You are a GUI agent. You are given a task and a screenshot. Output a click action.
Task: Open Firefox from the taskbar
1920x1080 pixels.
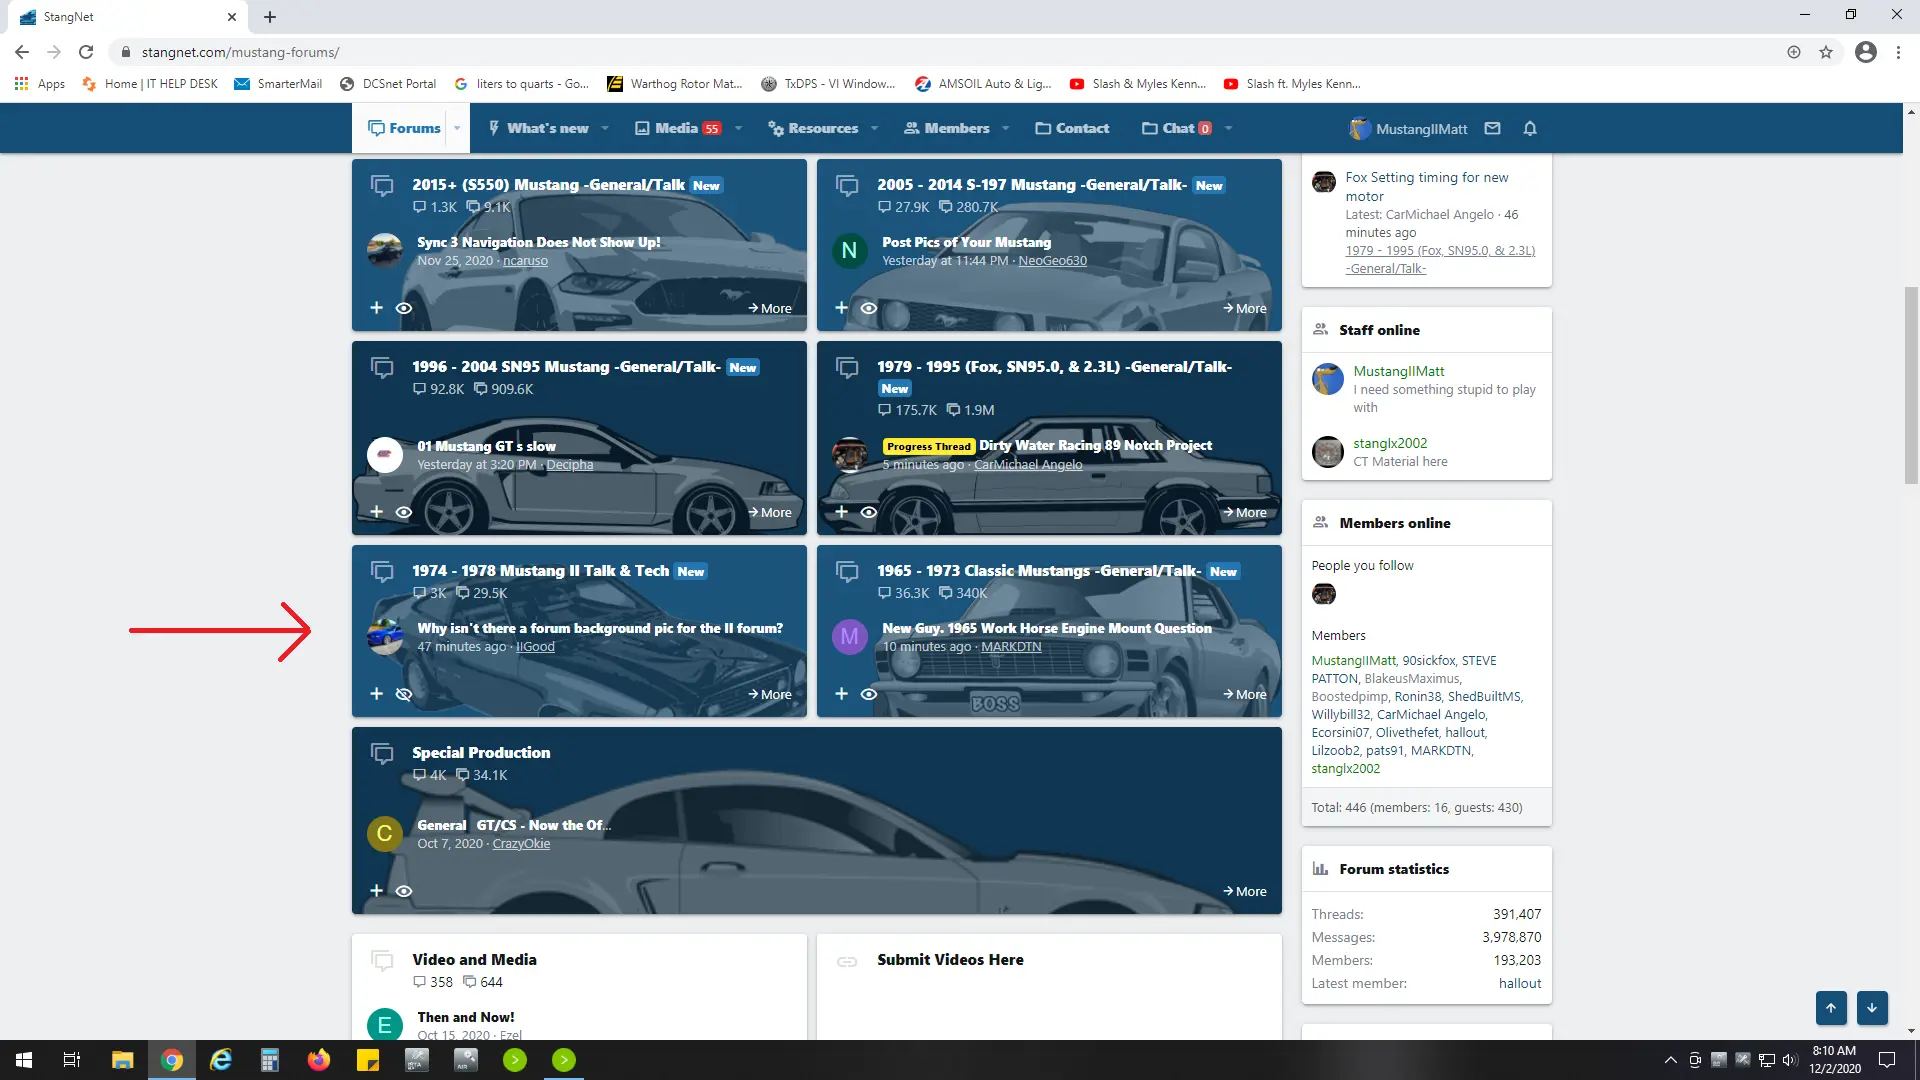coord(318,1060)
